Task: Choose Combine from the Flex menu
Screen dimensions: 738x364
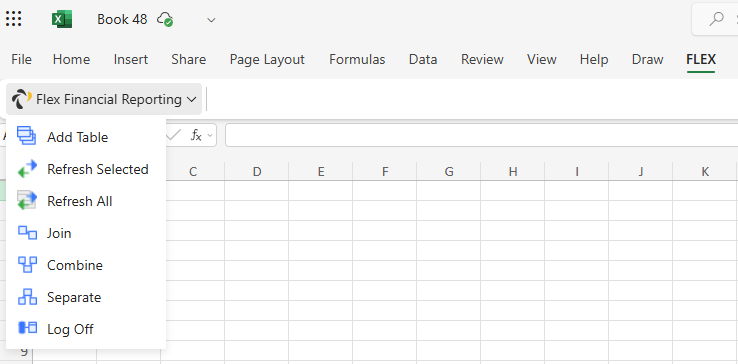Action: 86,265
